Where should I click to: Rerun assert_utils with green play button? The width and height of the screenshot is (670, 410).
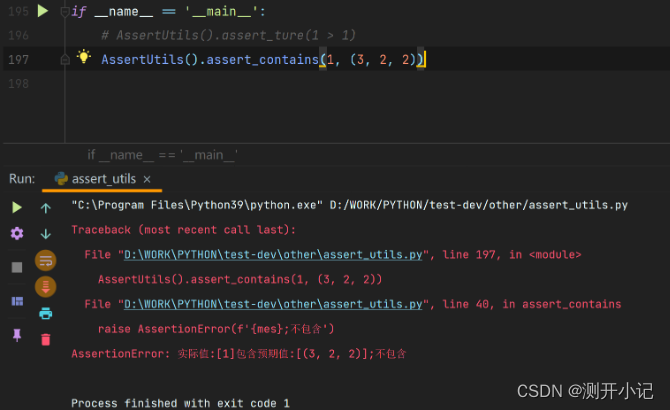coord(17,208)
